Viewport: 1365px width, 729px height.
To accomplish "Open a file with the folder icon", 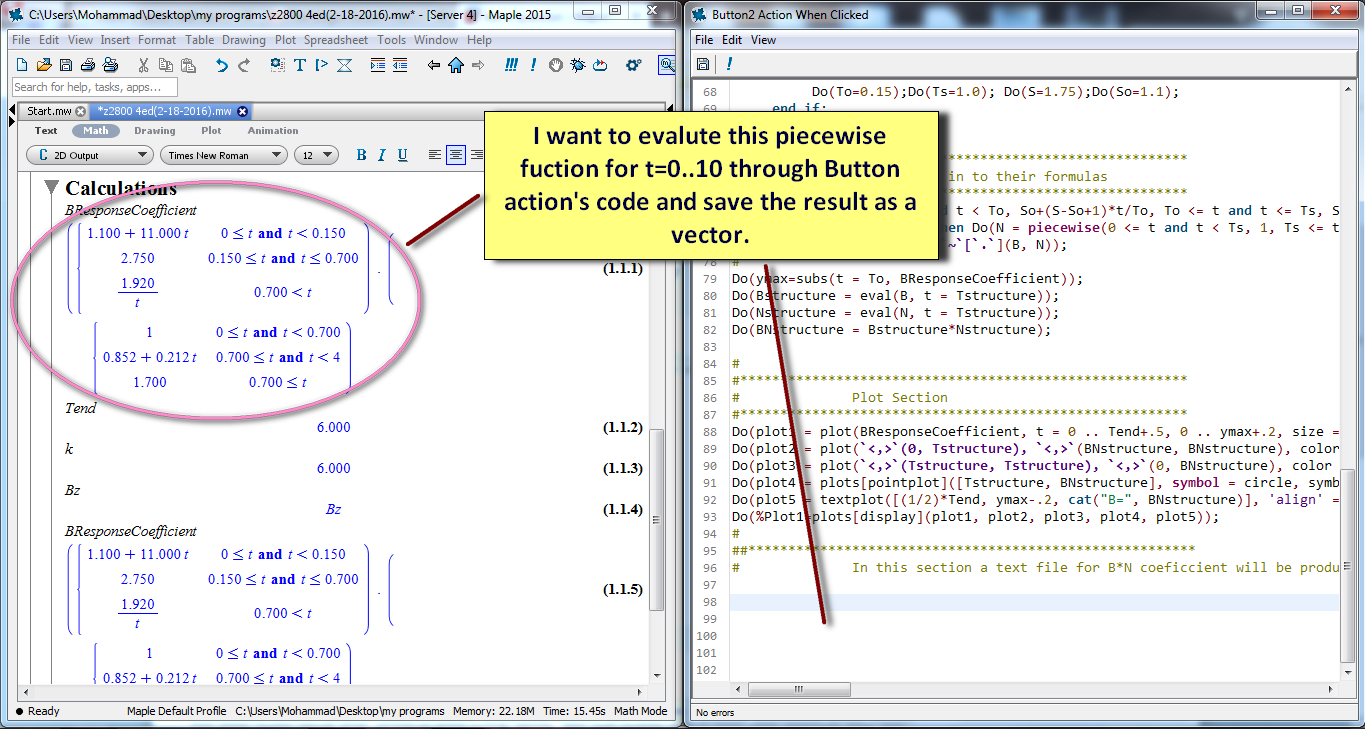I will point(44,65).
